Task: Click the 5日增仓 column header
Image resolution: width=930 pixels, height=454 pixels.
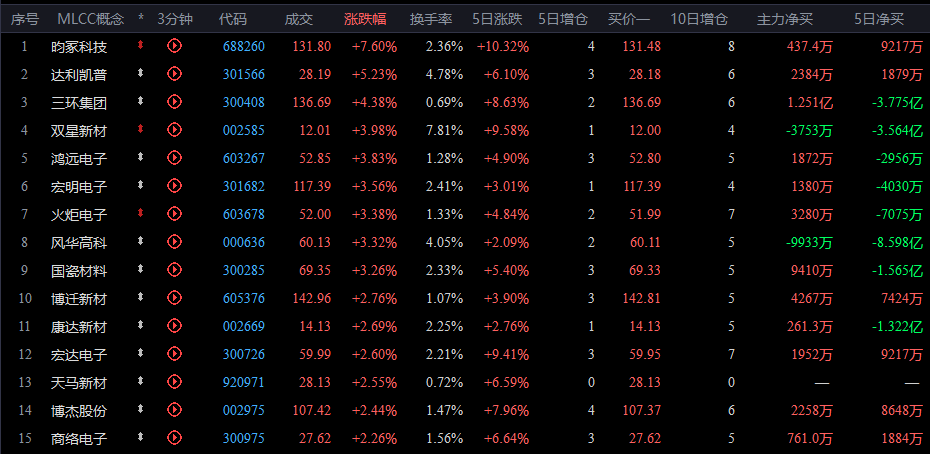Action: coord(563,19)
